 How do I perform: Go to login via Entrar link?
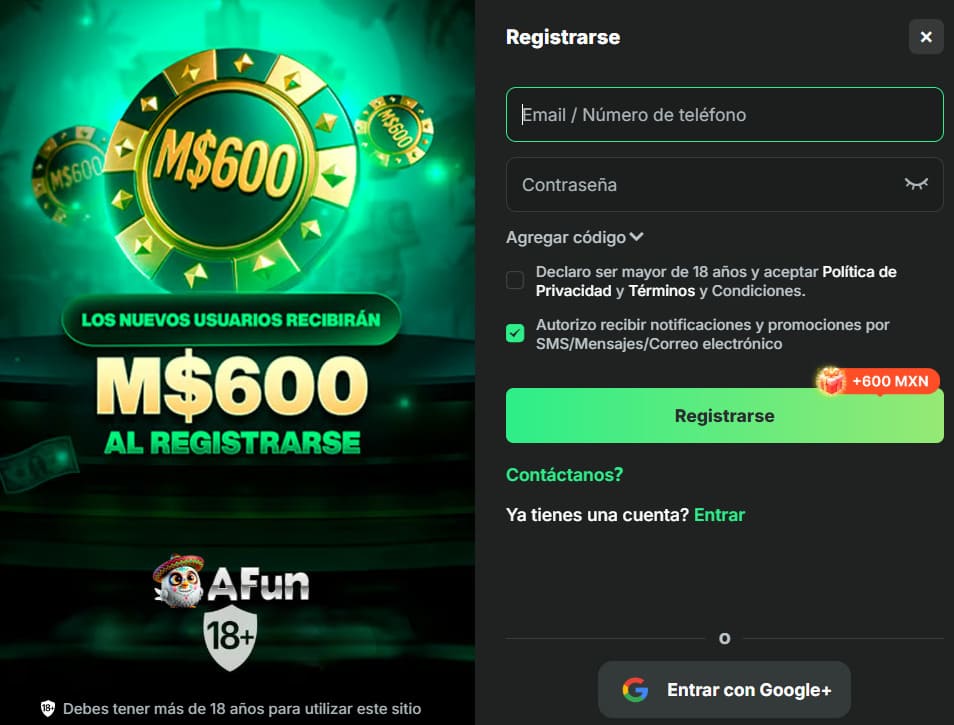click(719, 515)
